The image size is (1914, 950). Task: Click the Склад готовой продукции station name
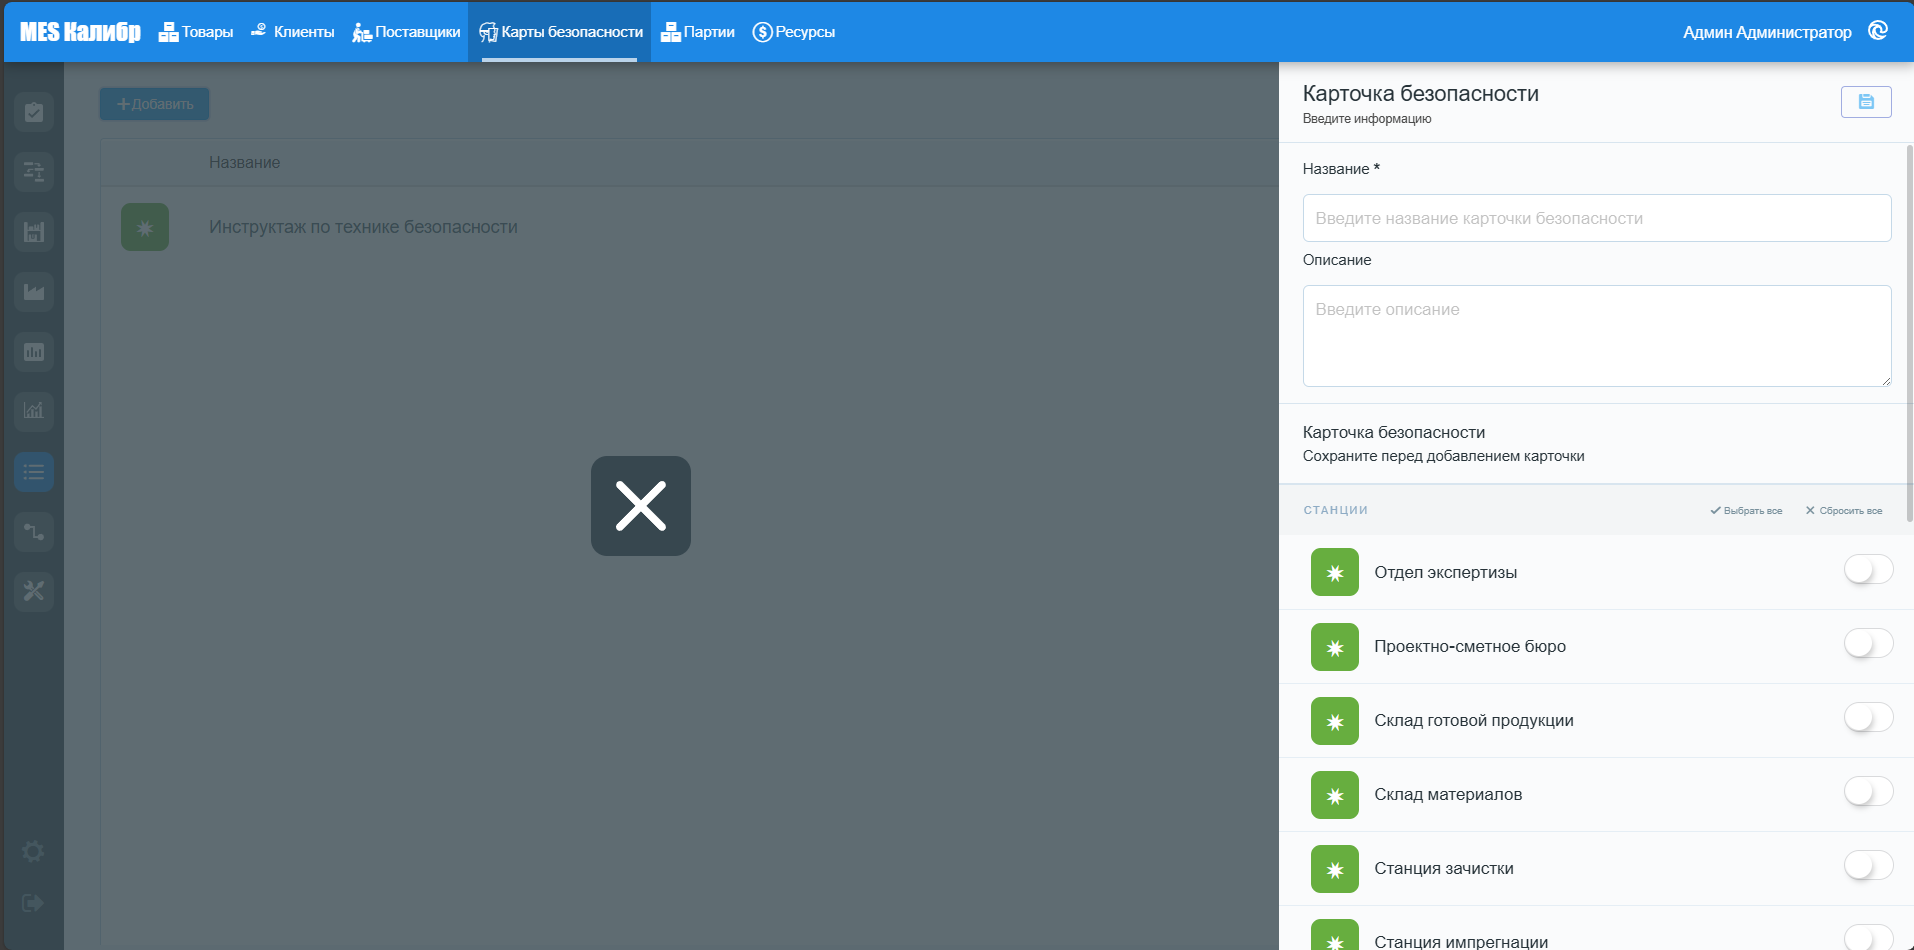1474,720
